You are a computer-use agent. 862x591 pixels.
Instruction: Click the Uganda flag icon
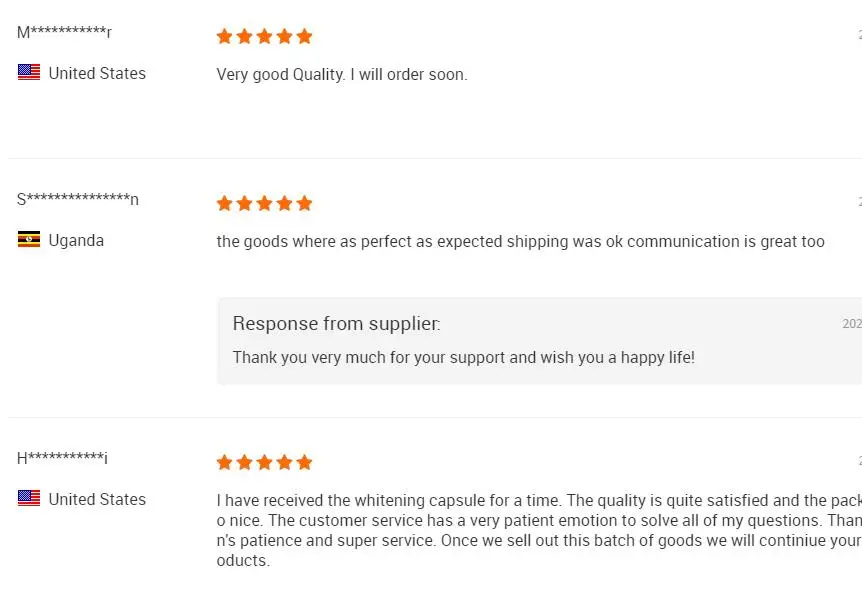tap(29, 239)
